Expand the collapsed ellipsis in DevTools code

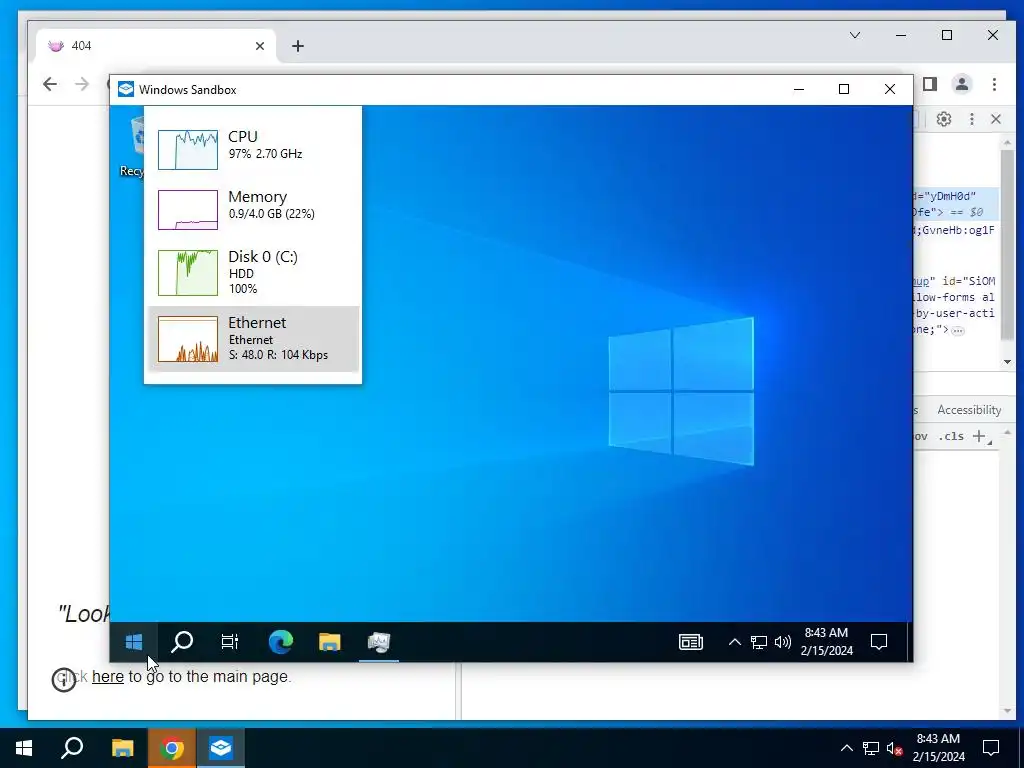[957, 330]
